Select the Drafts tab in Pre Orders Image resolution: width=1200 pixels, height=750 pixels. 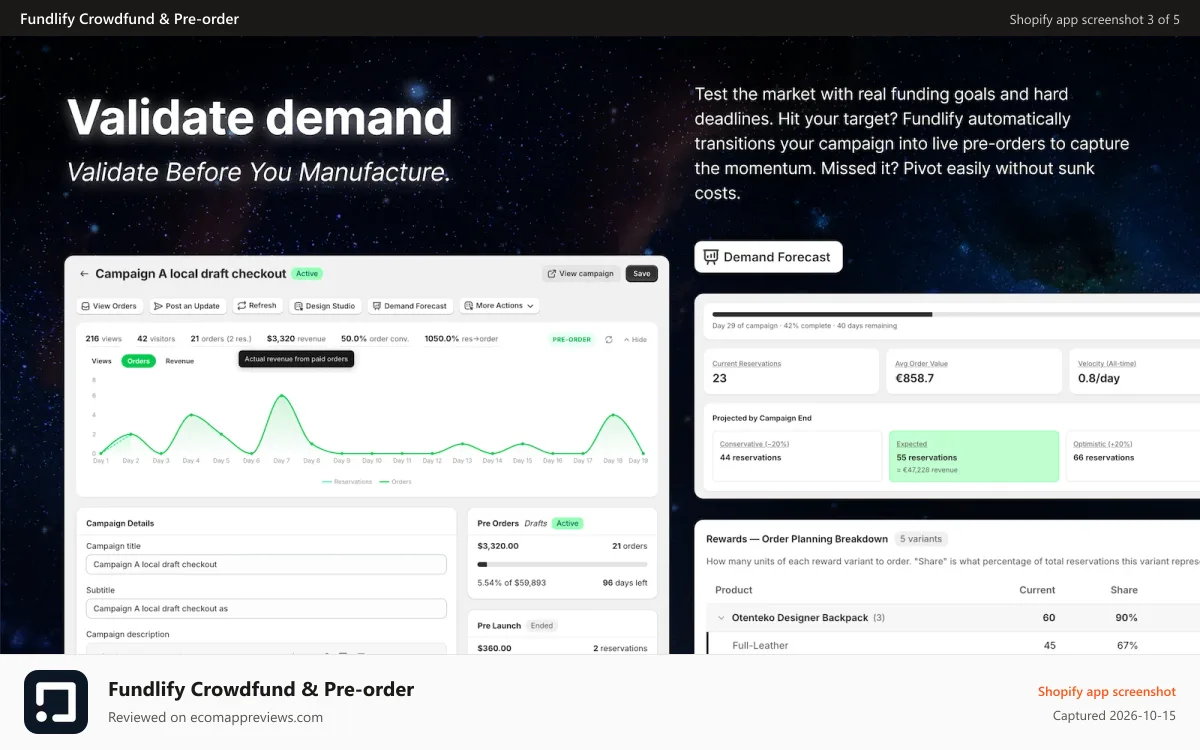pyautogui.click(x=536, y=523)
